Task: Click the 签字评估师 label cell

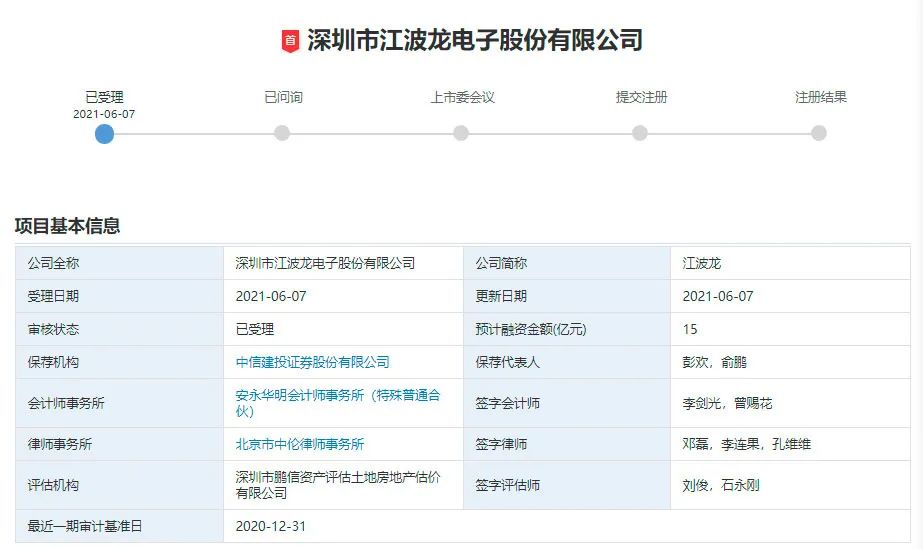Action: (x=567, y=485)
